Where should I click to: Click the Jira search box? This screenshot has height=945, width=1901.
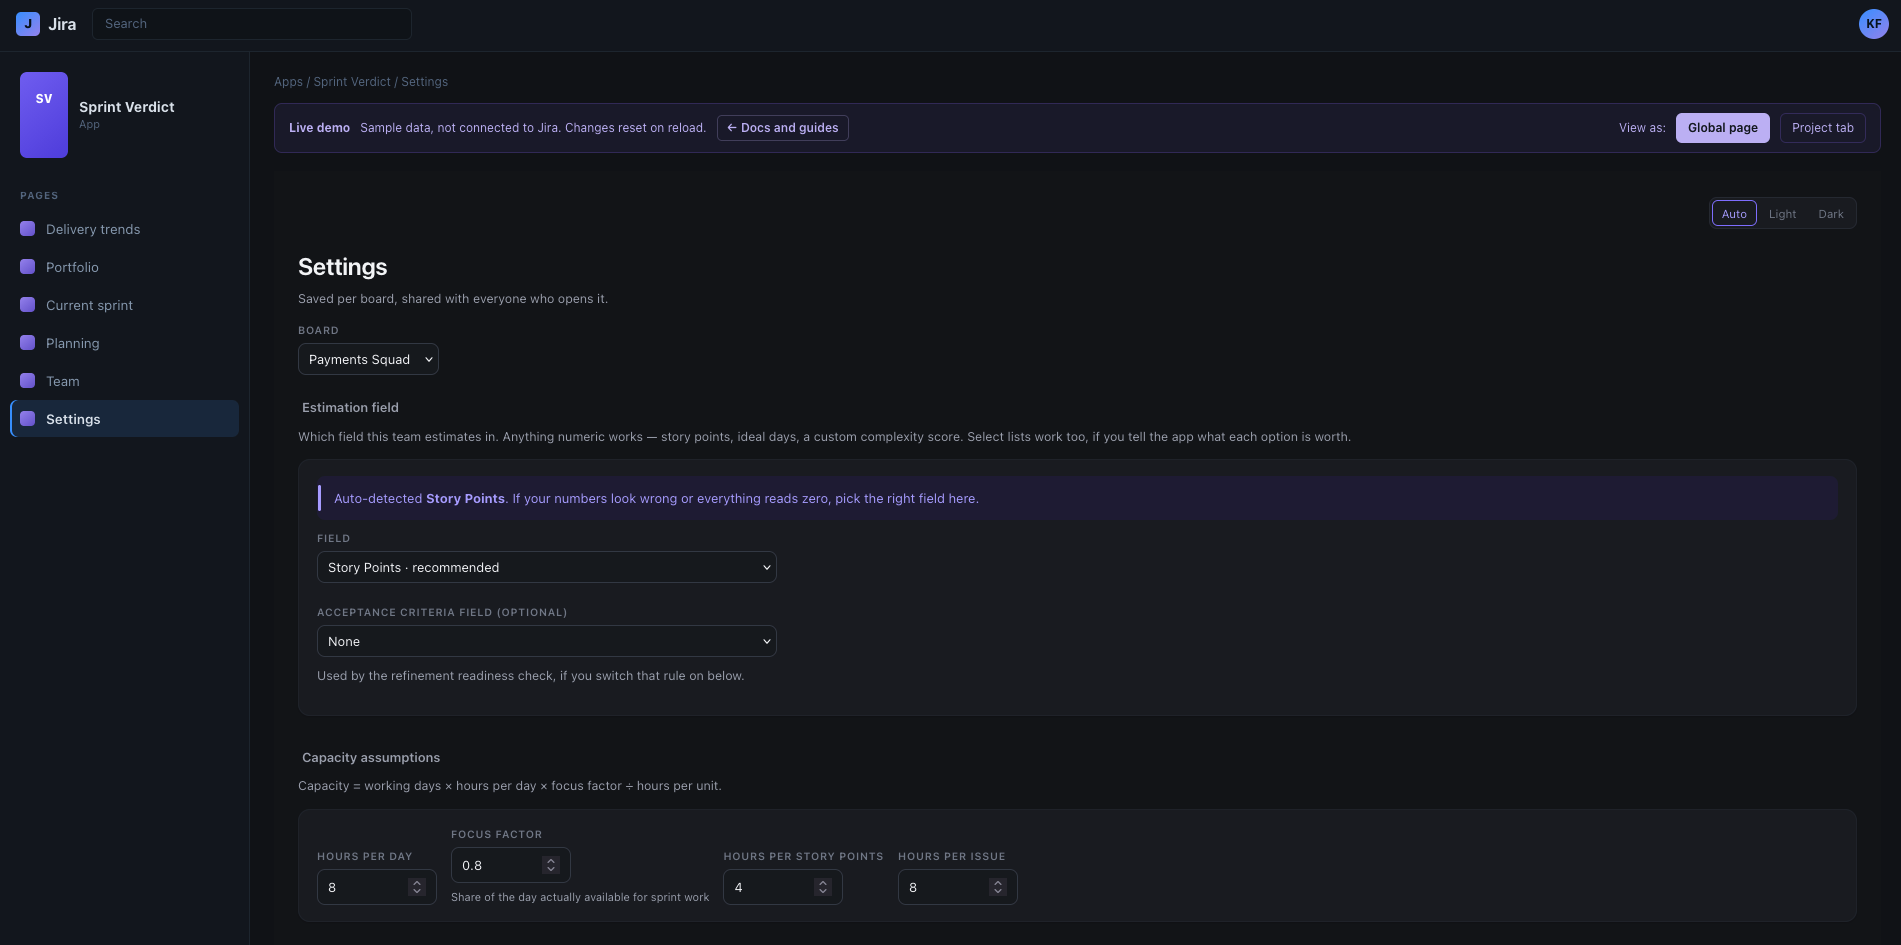pos(252,24)
